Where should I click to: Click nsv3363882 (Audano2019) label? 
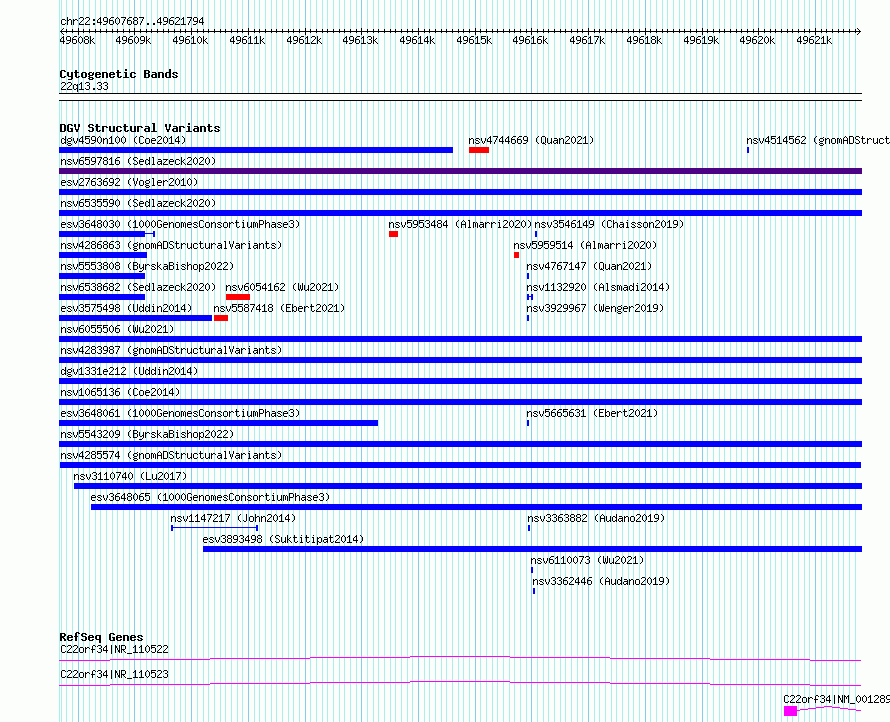click(x=596, y=518)
